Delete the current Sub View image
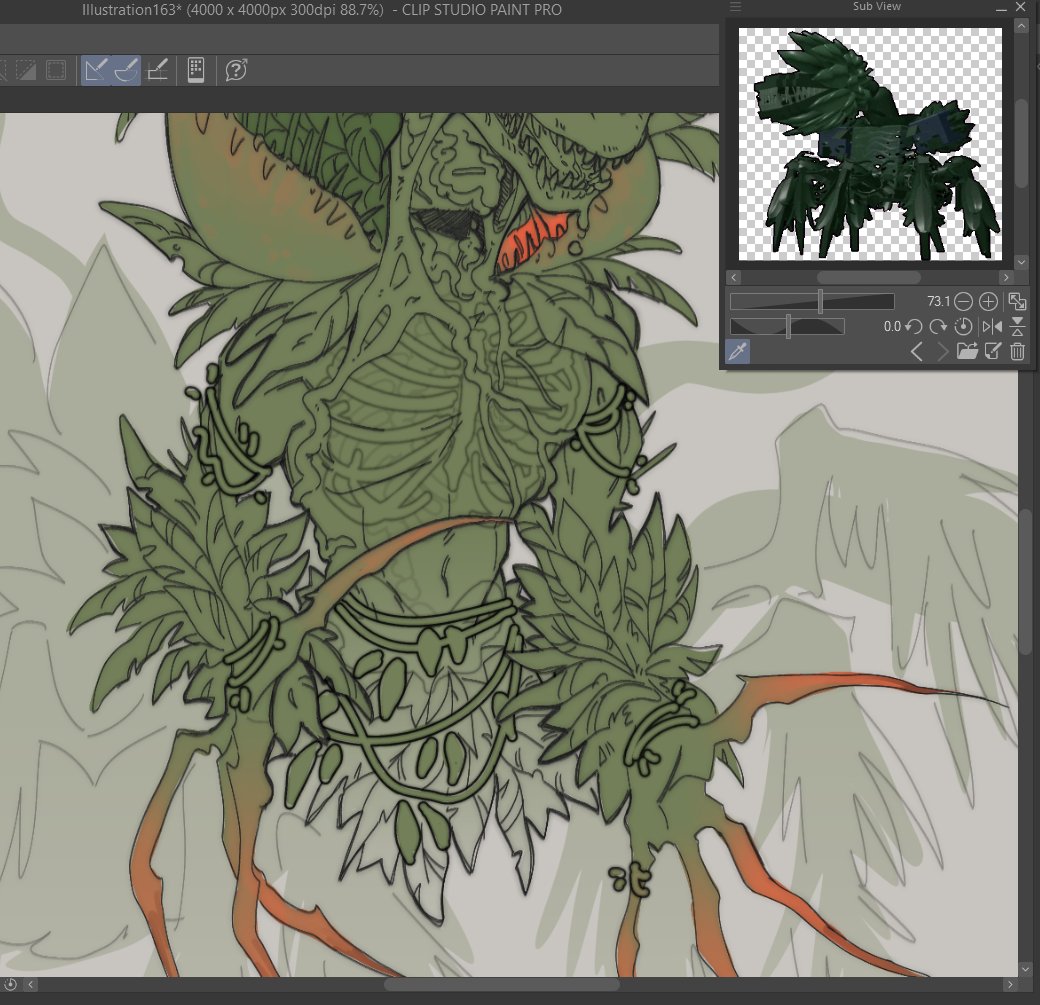Screen dimensions: 1040x1005 pyautogui.click(x=1017, y=352)
